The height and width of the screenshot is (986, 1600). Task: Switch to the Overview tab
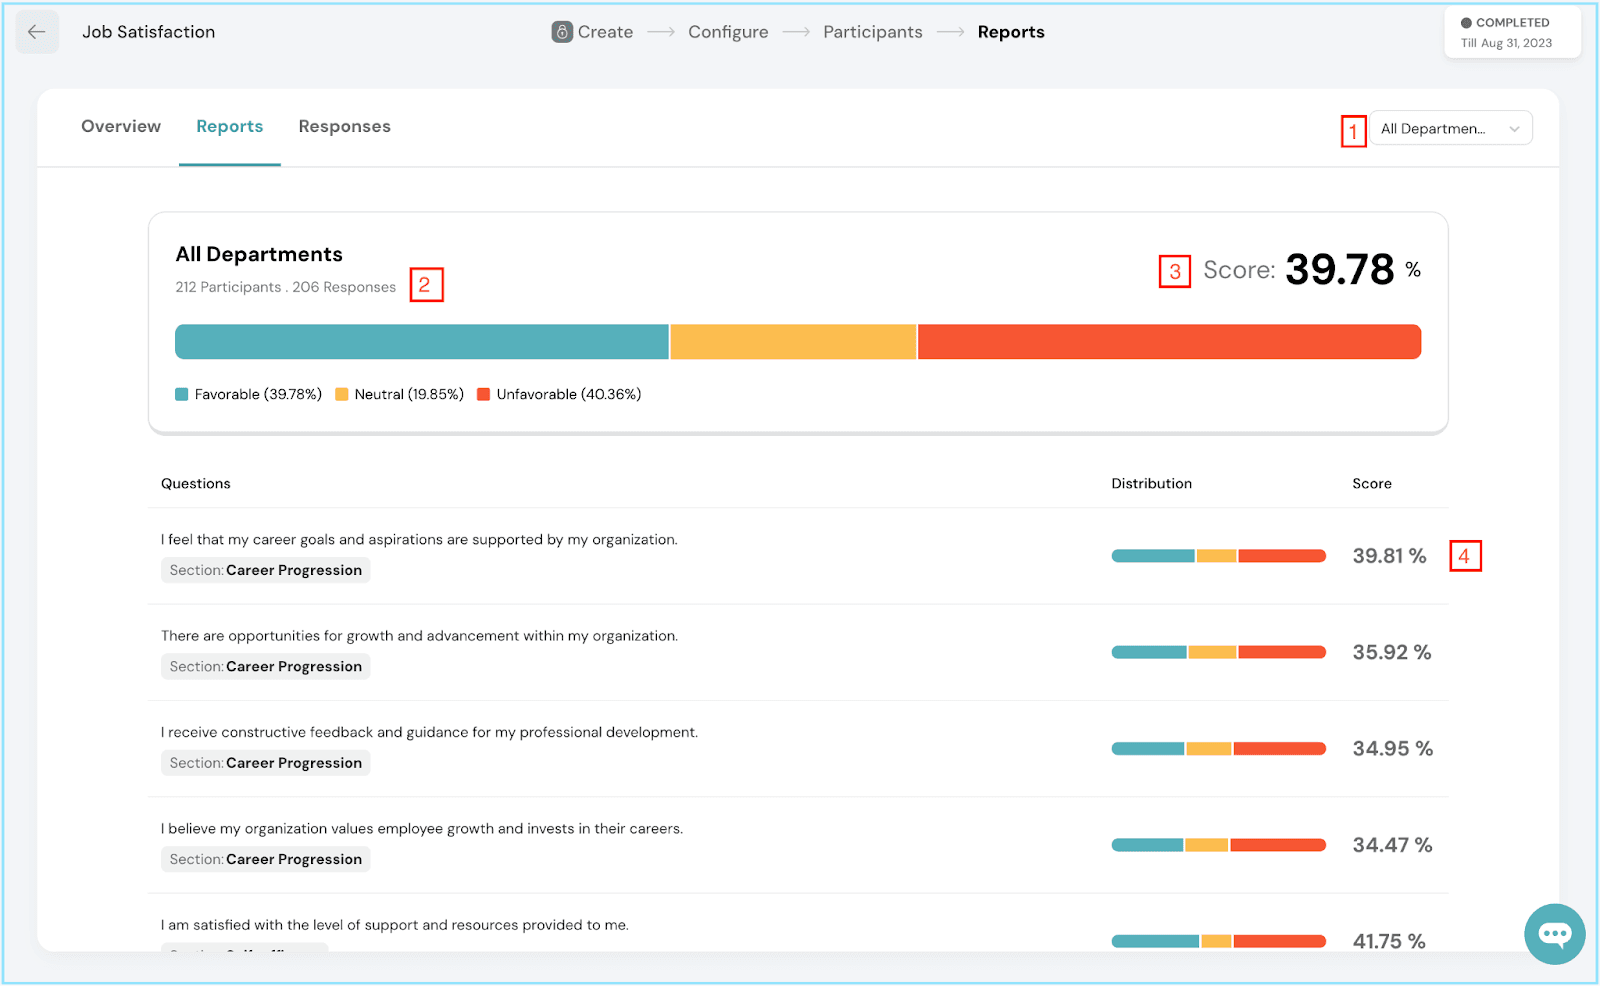pyautogui.click(x=121, y=126)
